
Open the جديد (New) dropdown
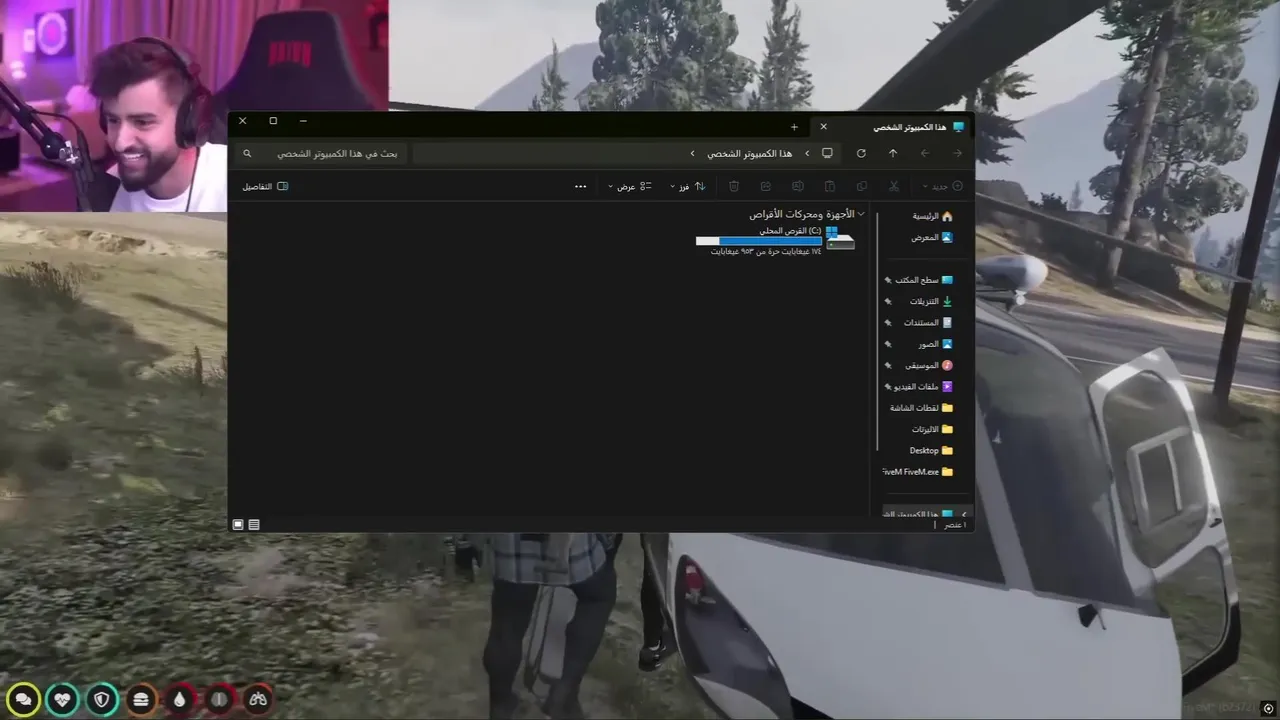(x=943, y=186)
